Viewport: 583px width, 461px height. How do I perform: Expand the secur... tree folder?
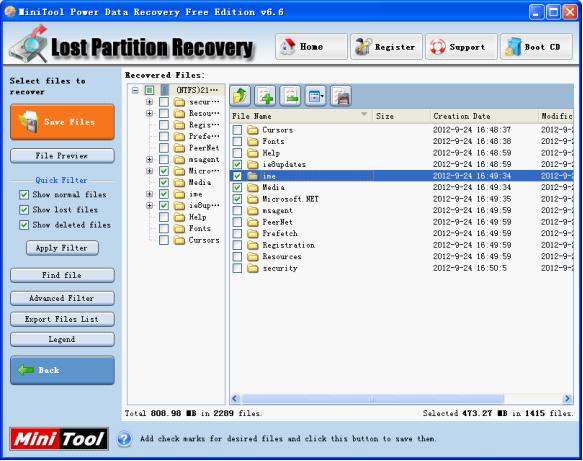149,102
